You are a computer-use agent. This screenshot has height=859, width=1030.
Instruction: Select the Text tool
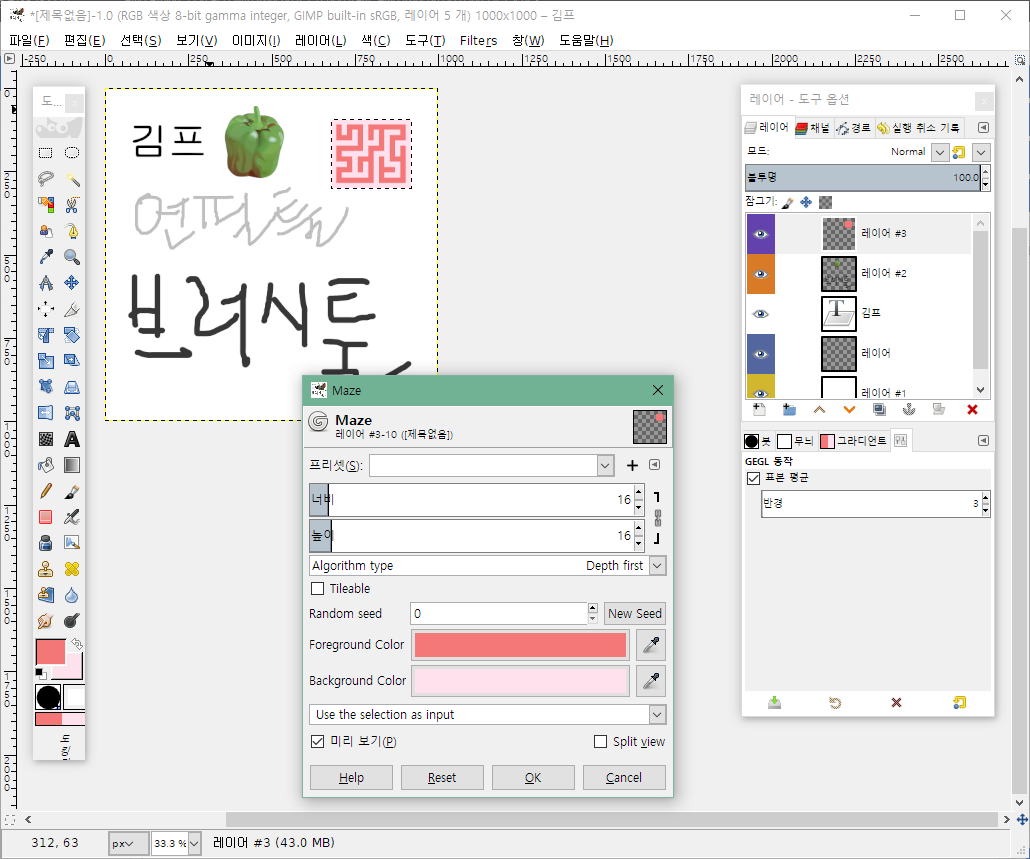click(72, 439)
